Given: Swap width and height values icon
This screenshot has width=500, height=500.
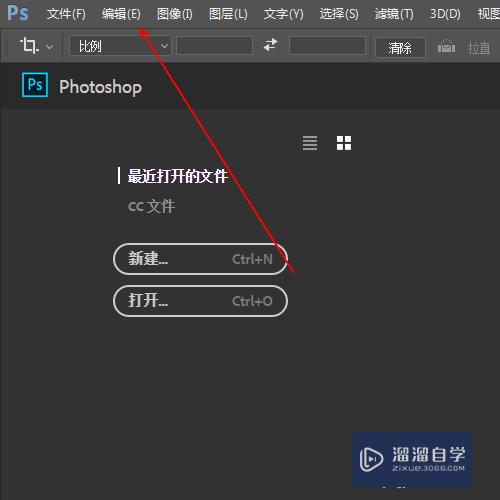Looking at the screenshot, I should pos(270,45).
